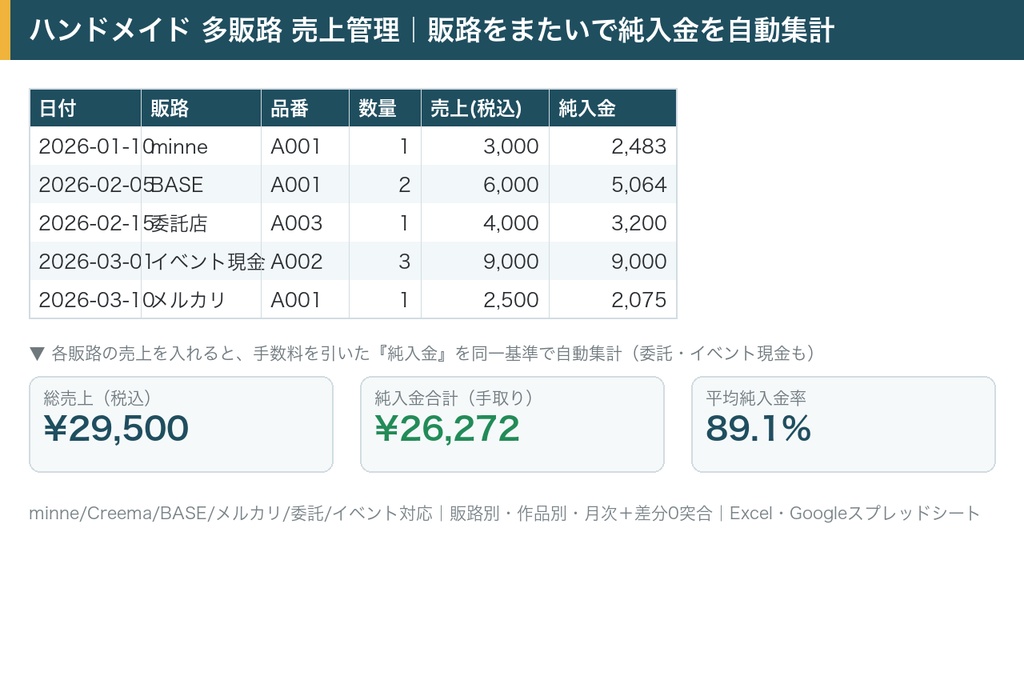Click the 総売上（税込） card label
1024x688 pixels.
click(97, 398)
